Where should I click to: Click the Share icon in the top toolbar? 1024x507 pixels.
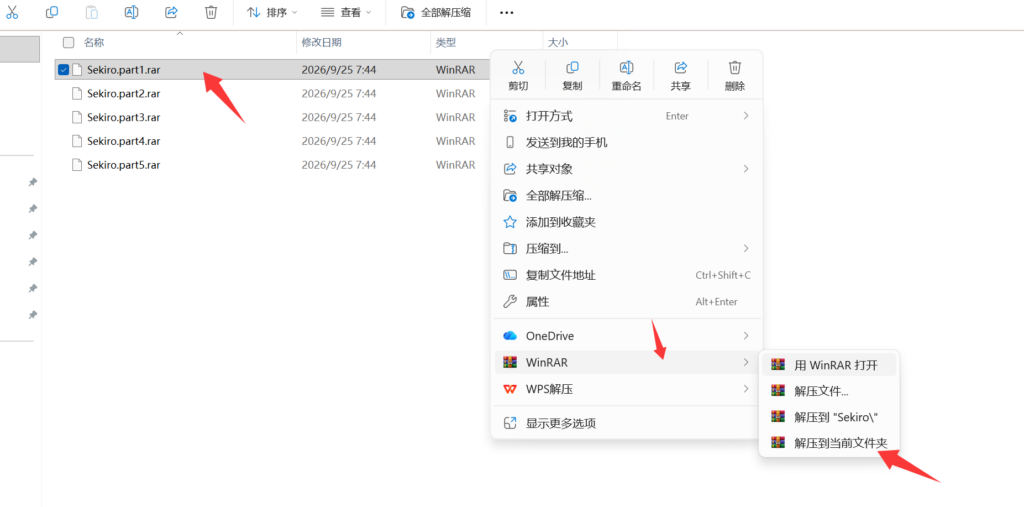171,12
